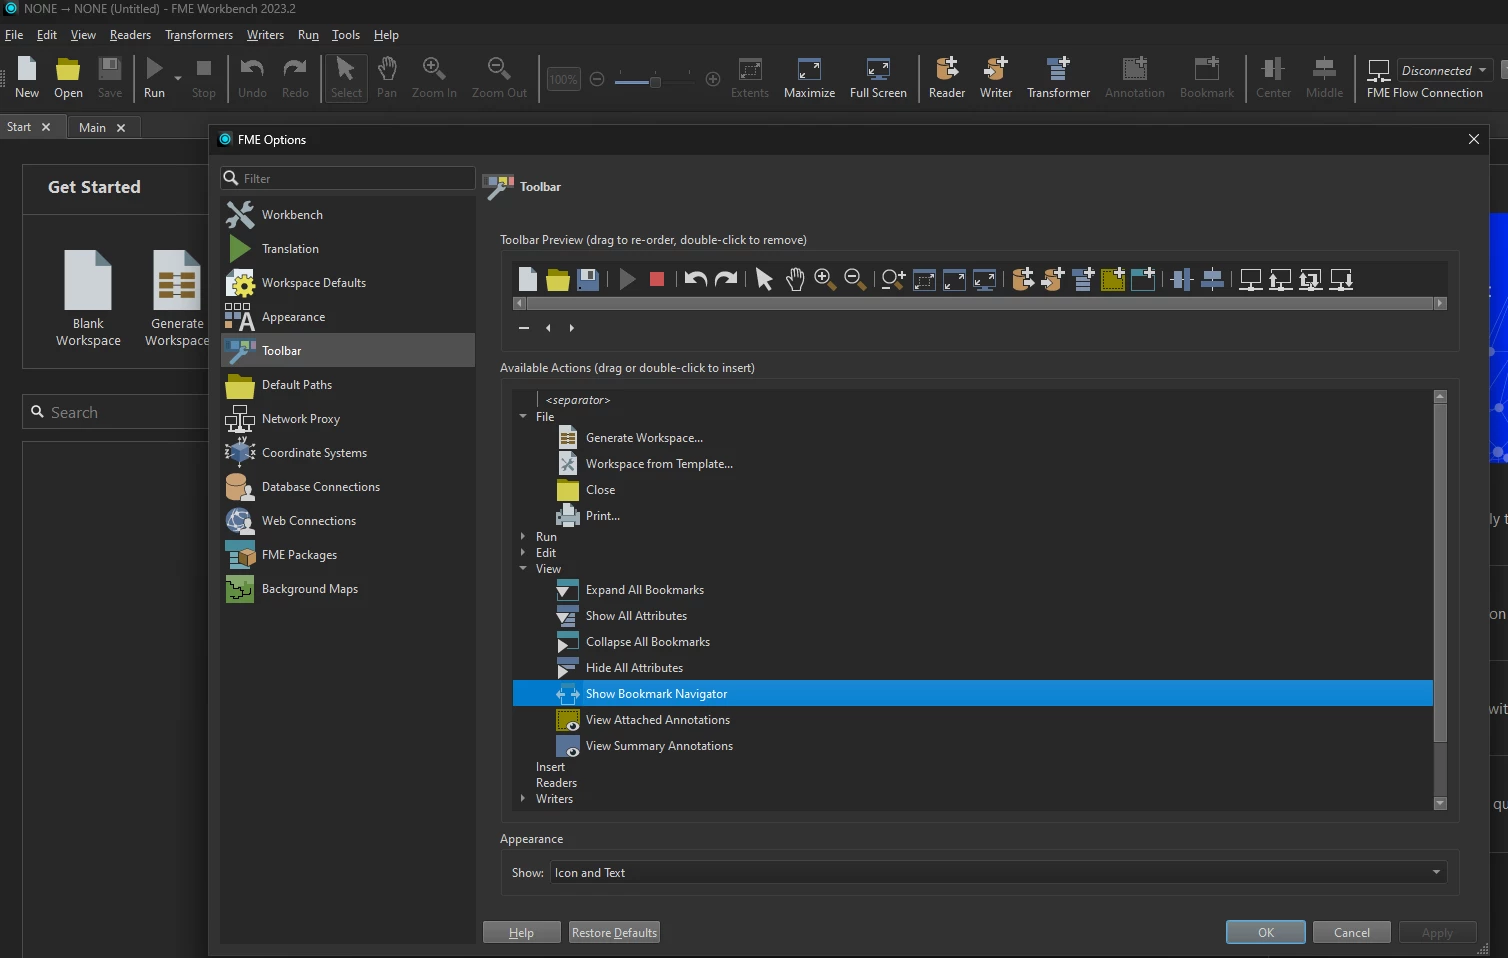Select the <separator> action item
The width and height of the screenshot is (1508, 958).
click(x=578, y=400)
